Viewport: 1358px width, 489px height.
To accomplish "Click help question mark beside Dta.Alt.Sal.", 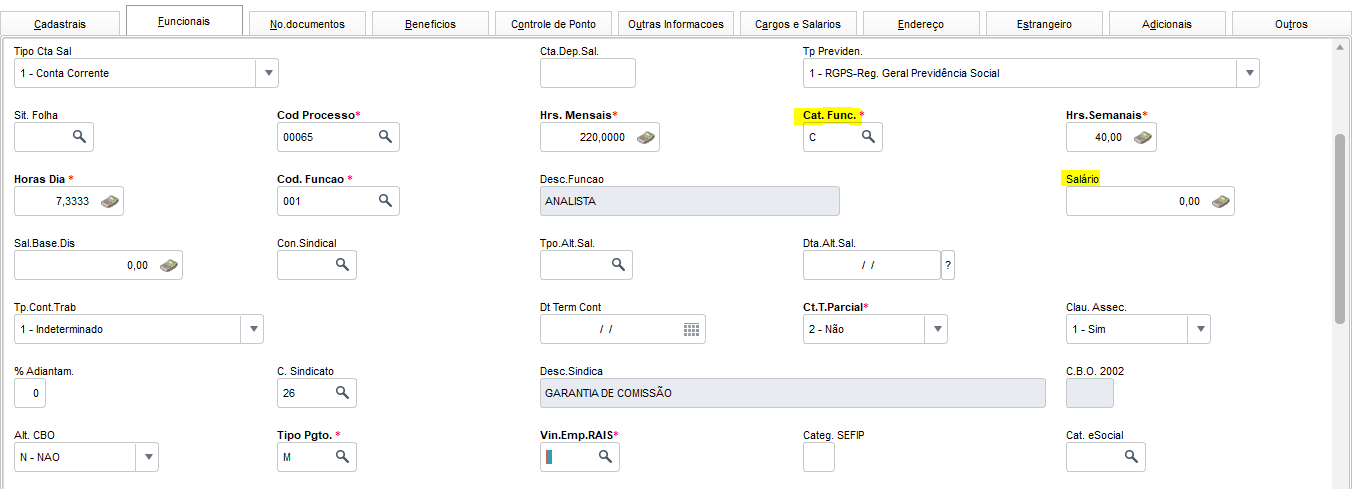I will click(948, 265).
